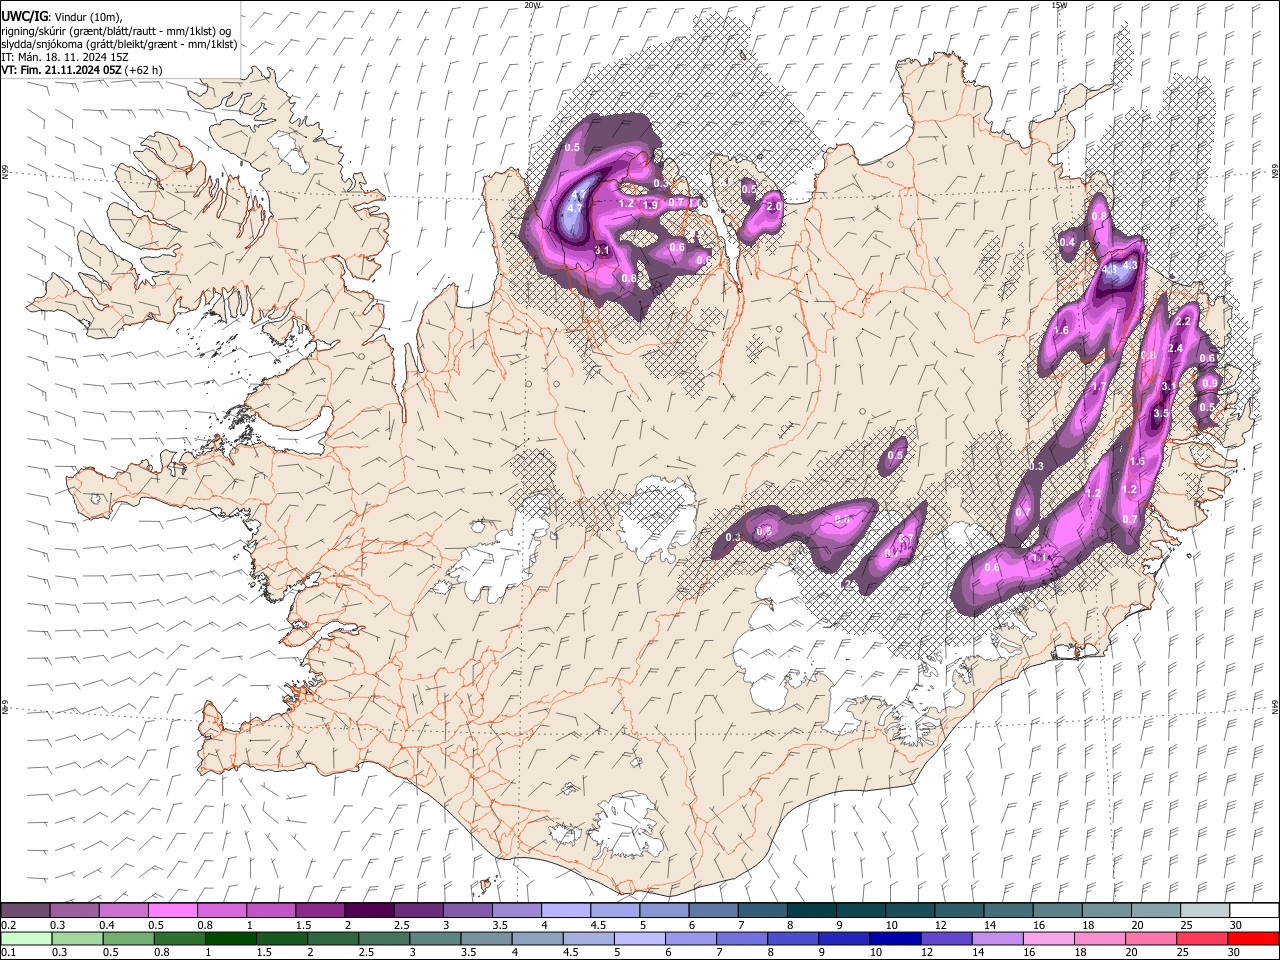Click the bright red swatch after lower-row 30
Viewport: 1280px width, 960px height.
tap(1252, 938)
